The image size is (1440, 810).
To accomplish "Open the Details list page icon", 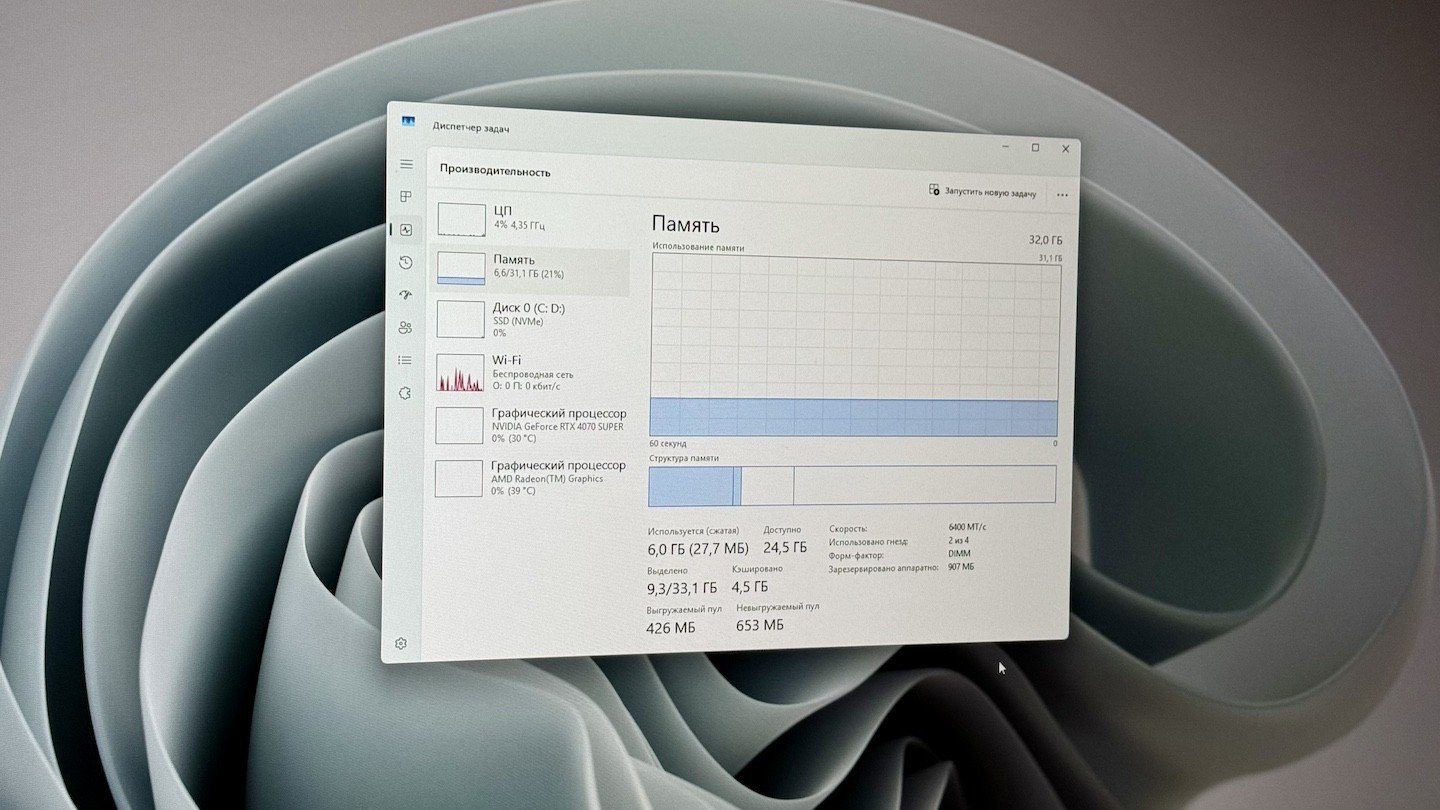I will click(x=404, y=360).
